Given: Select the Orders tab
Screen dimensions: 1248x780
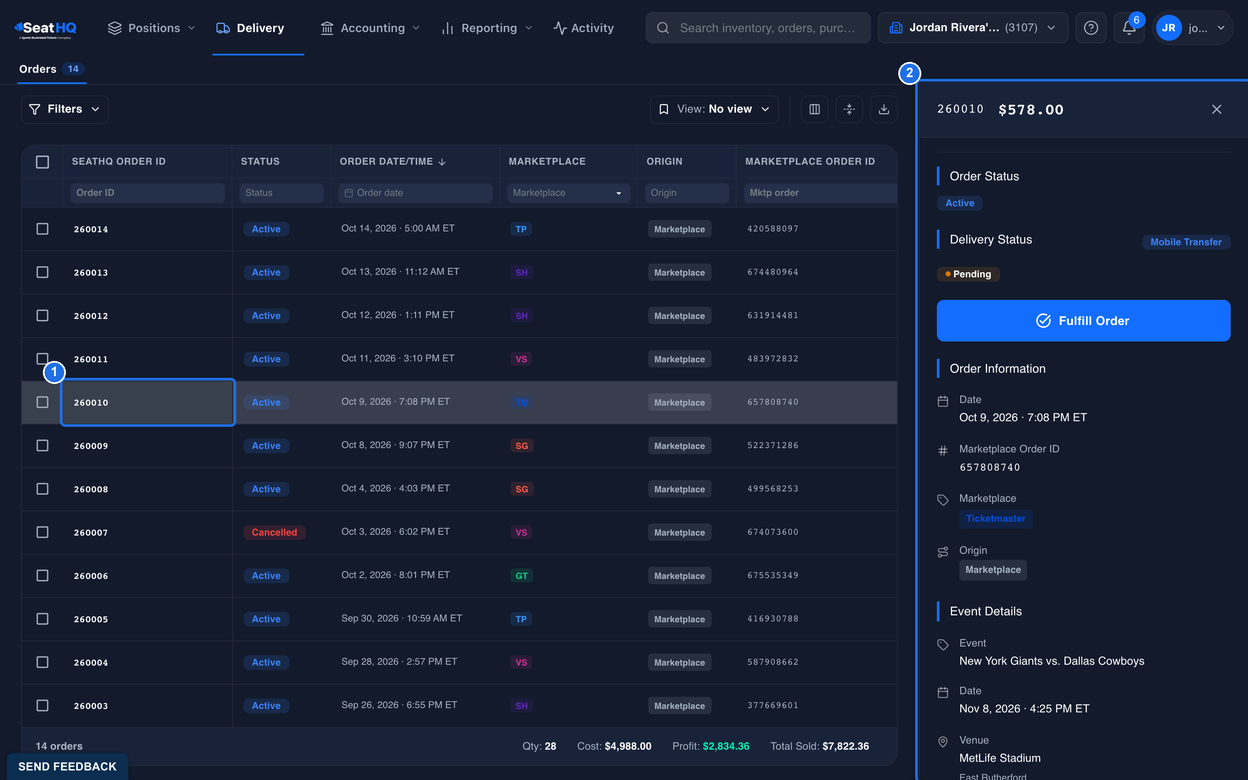Looking at the screenshot, I should point(51,69).
